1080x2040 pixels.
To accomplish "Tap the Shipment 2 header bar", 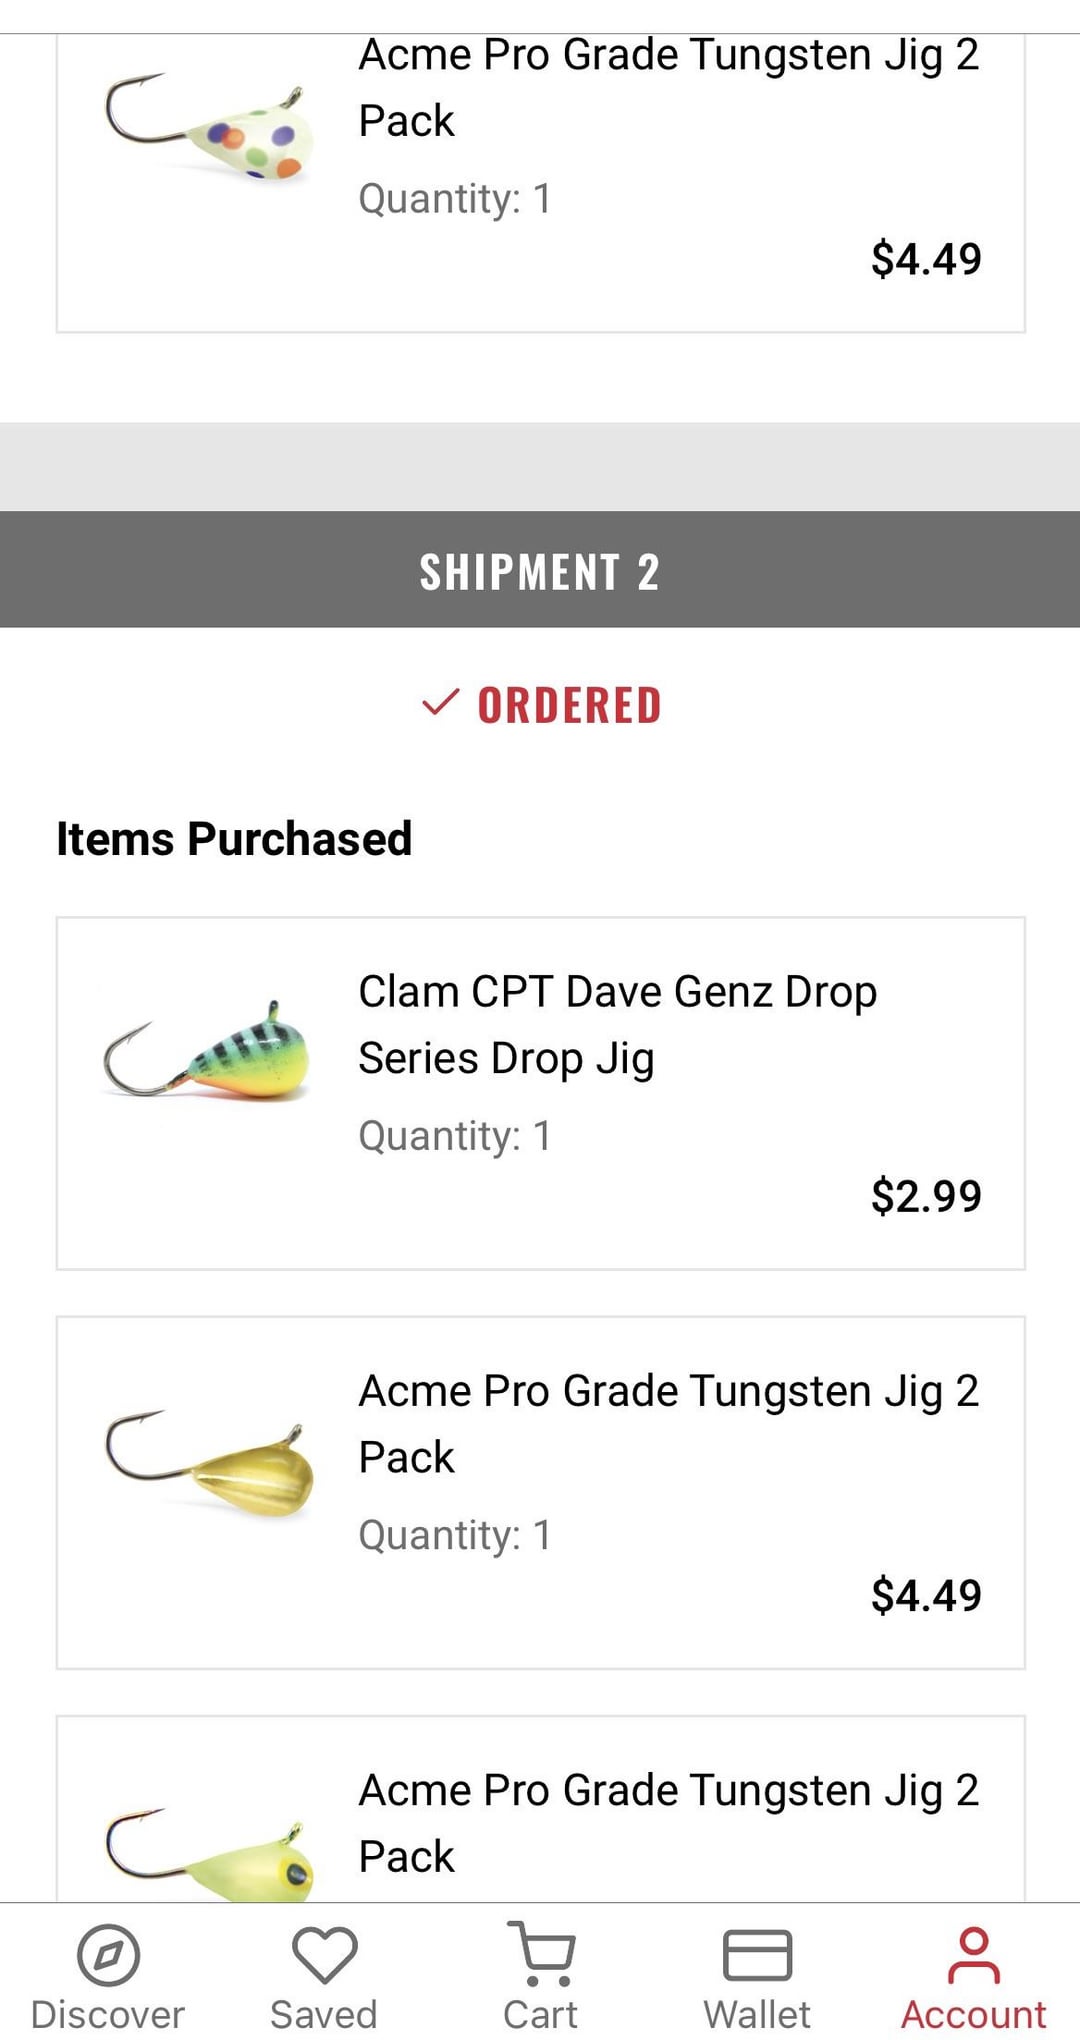I will tap(540, 571).
